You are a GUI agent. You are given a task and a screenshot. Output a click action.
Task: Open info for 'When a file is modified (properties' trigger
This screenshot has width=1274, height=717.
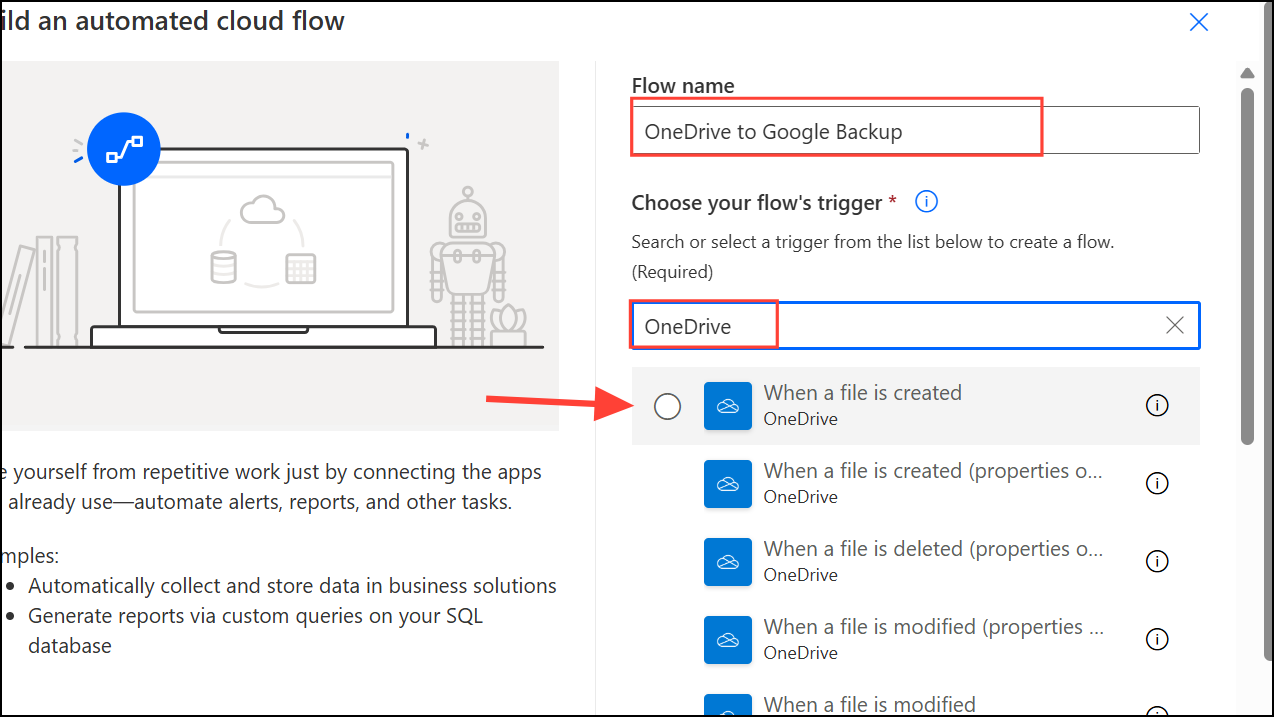coord(1157,640)
